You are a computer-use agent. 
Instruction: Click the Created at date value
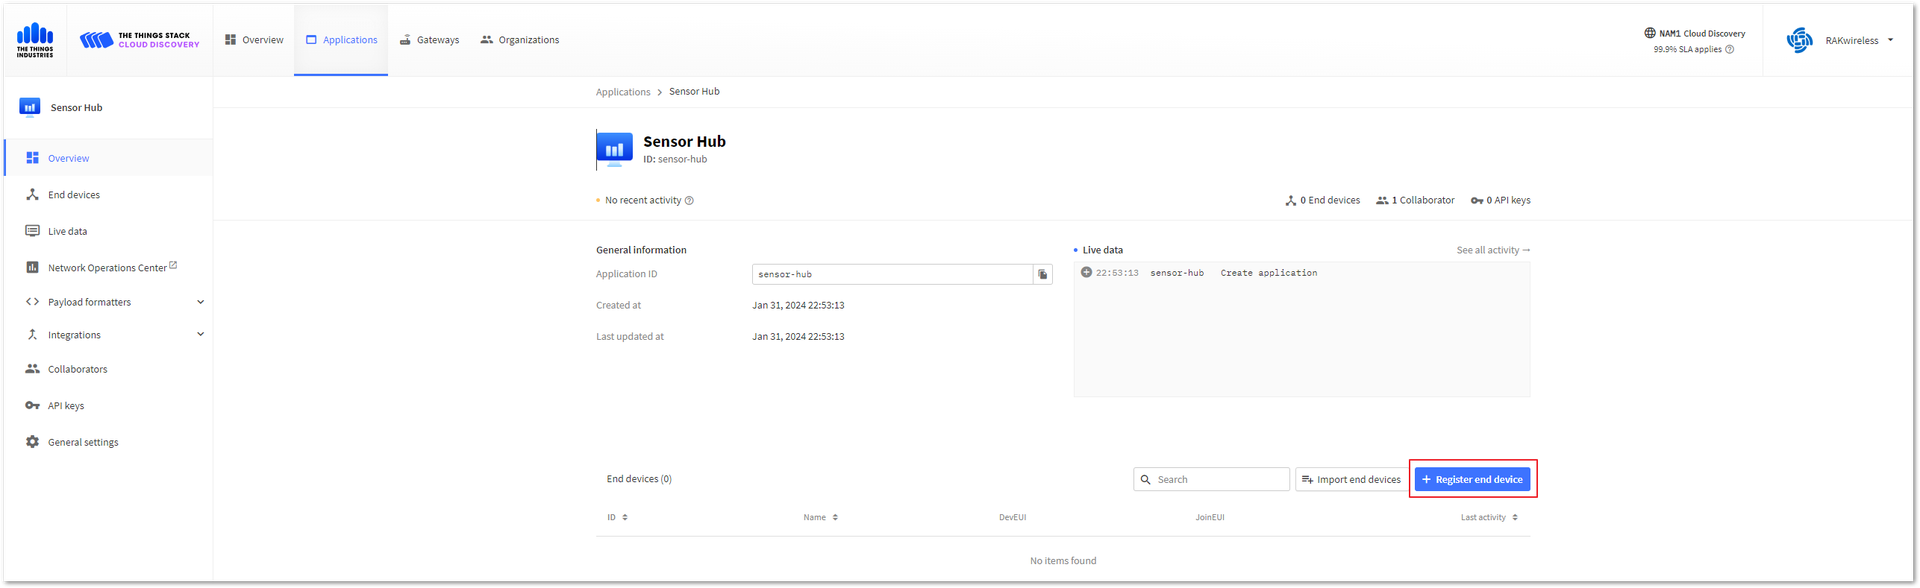click(x=798, y=306)
